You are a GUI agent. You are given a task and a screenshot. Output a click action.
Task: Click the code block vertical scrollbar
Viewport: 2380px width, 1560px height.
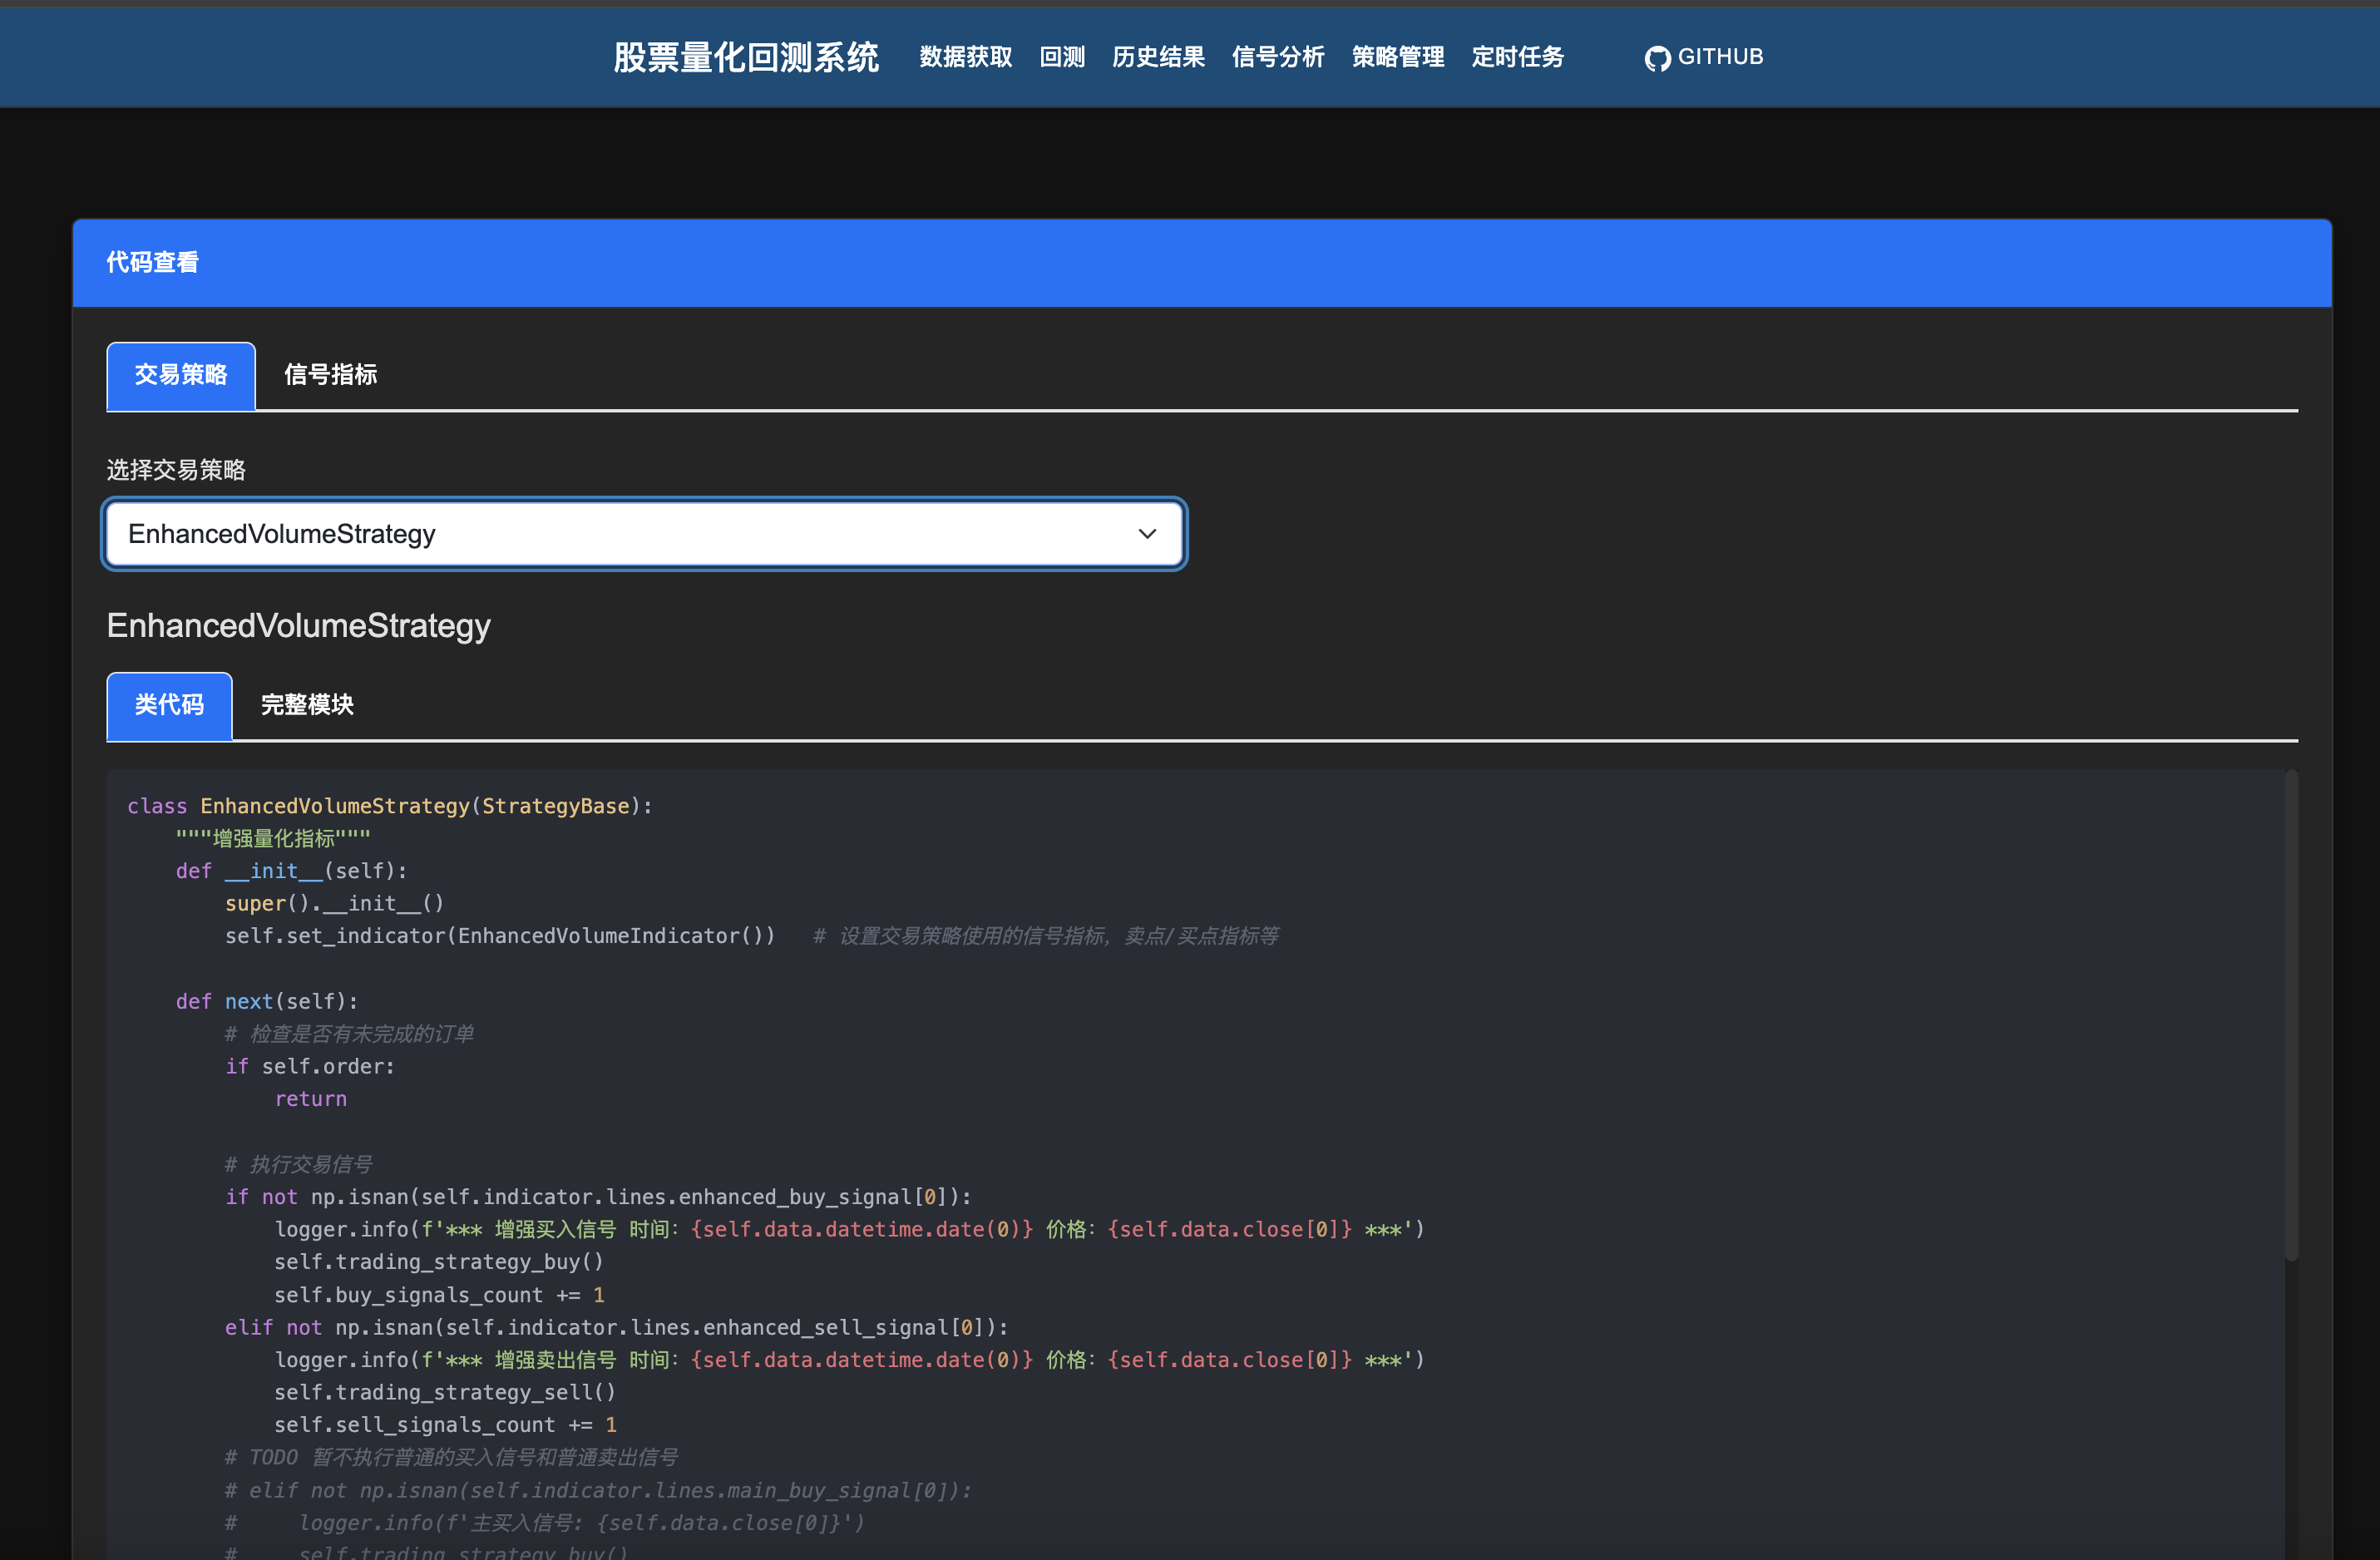point(2291,1015)
